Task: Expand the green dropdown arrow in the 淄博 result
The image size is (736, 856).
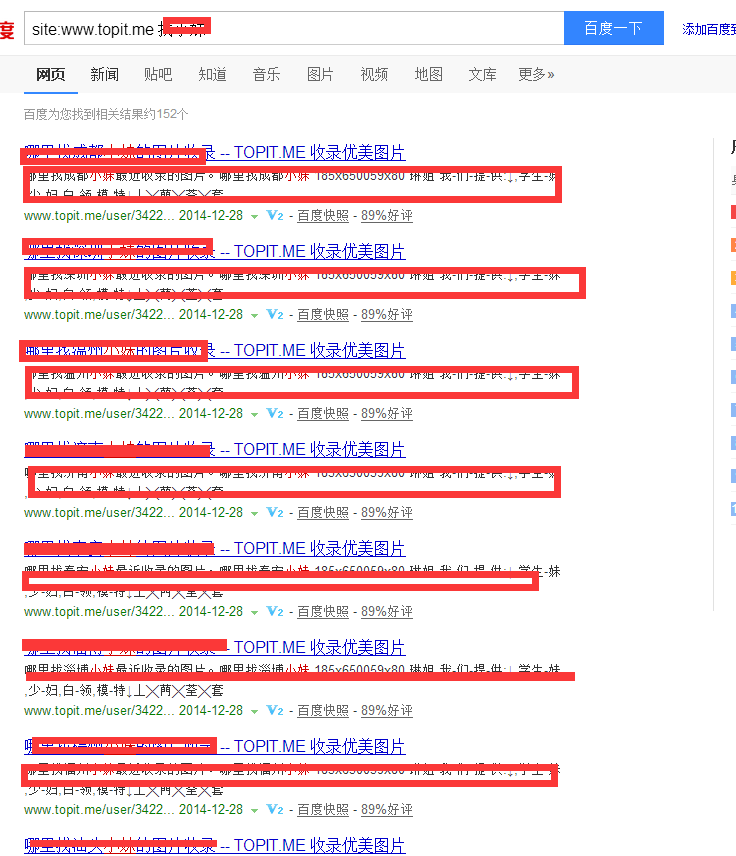Action: [x=254, y=711]
